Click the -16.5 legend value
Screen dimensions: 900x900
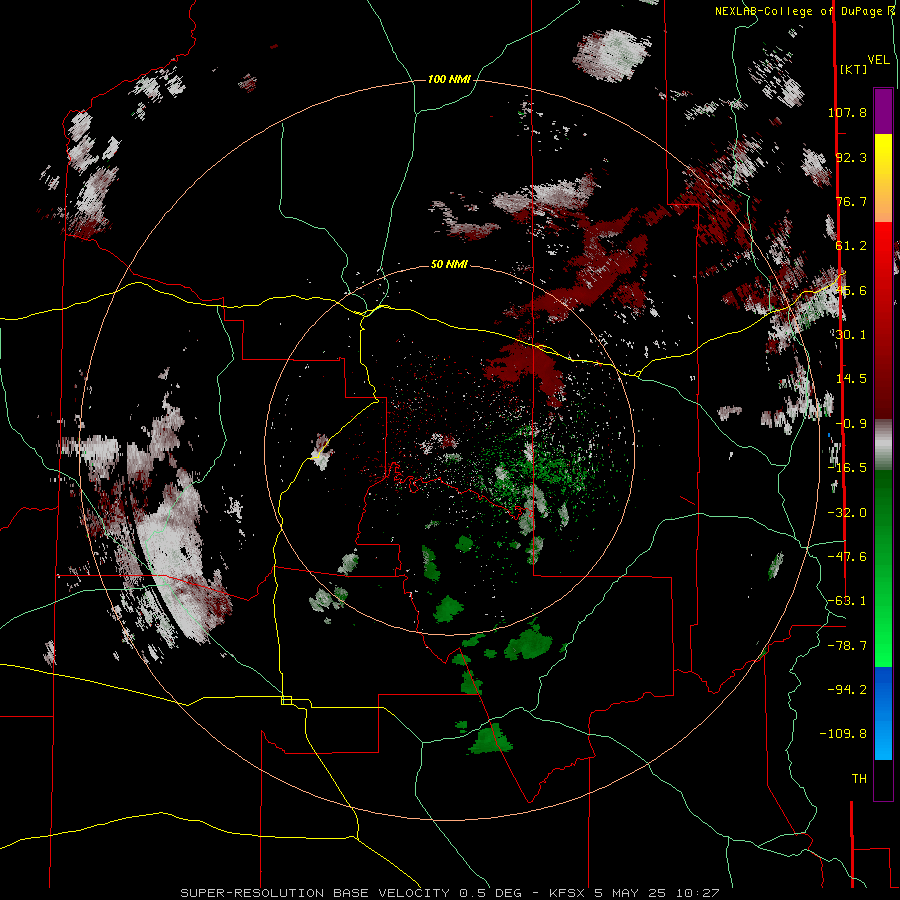point(847,467)
